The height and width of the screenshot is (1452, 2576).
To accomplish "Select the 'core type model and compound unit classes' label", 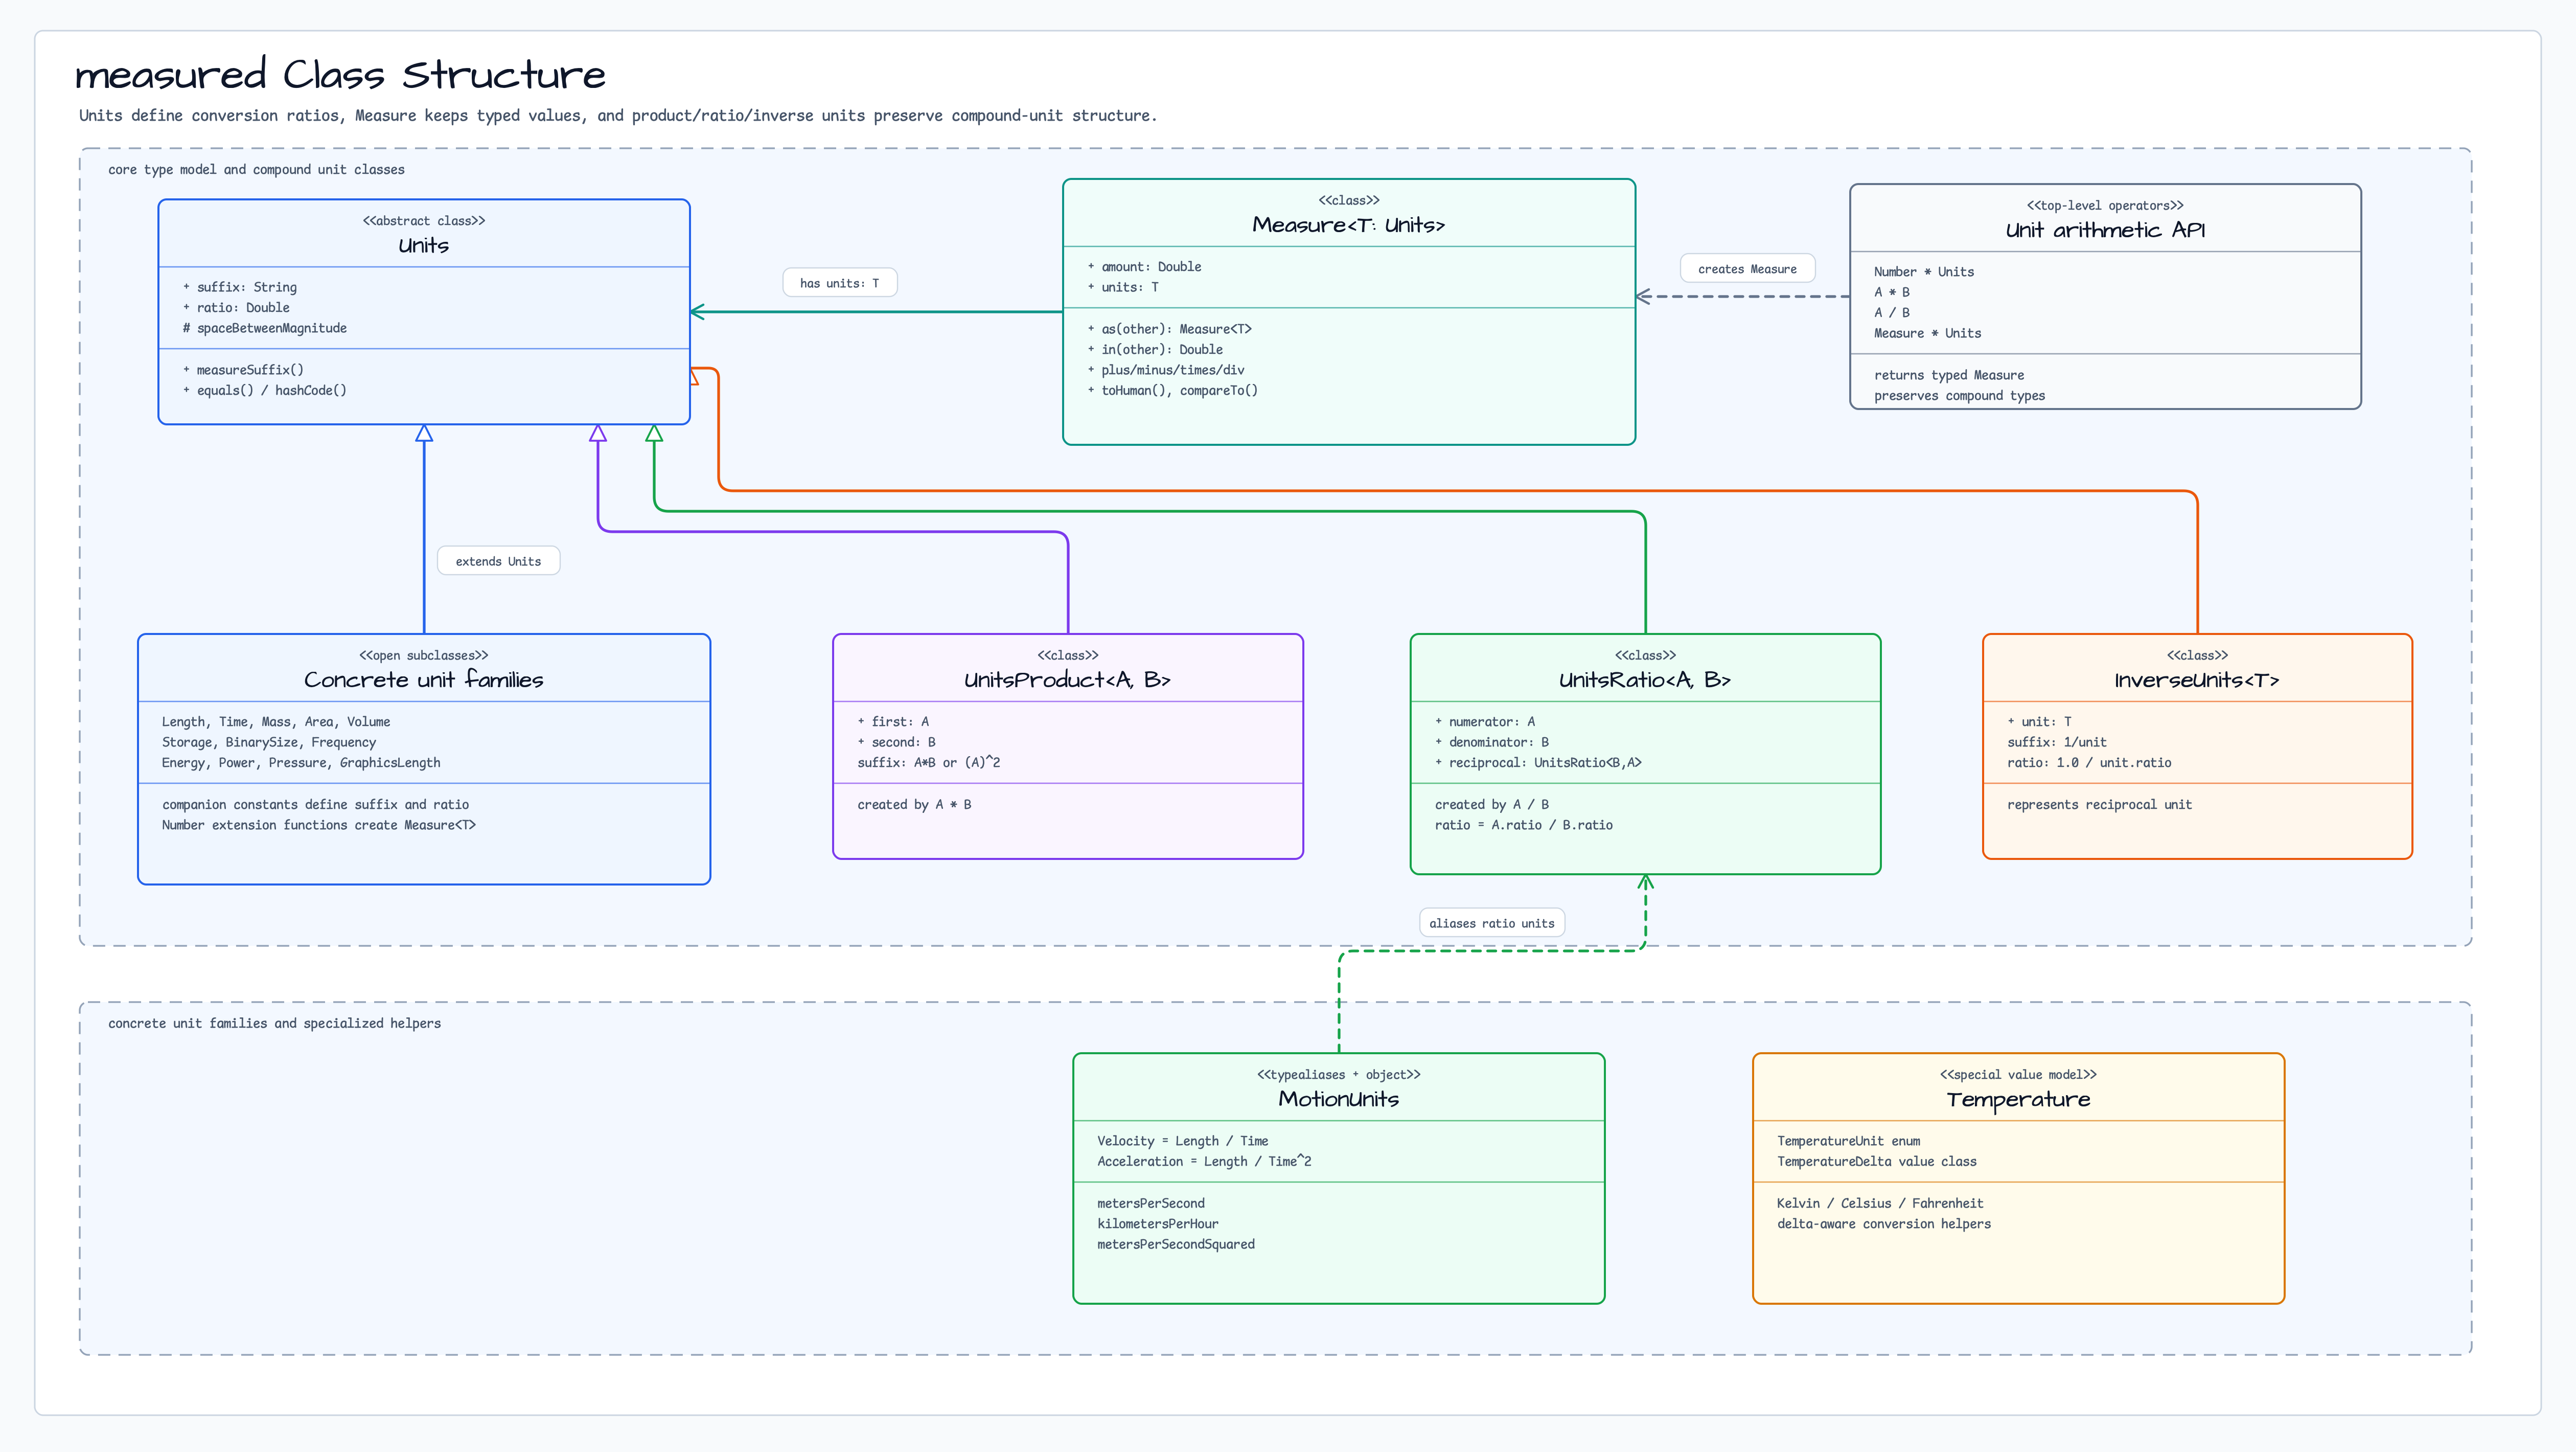I will [x=256, y=170].
